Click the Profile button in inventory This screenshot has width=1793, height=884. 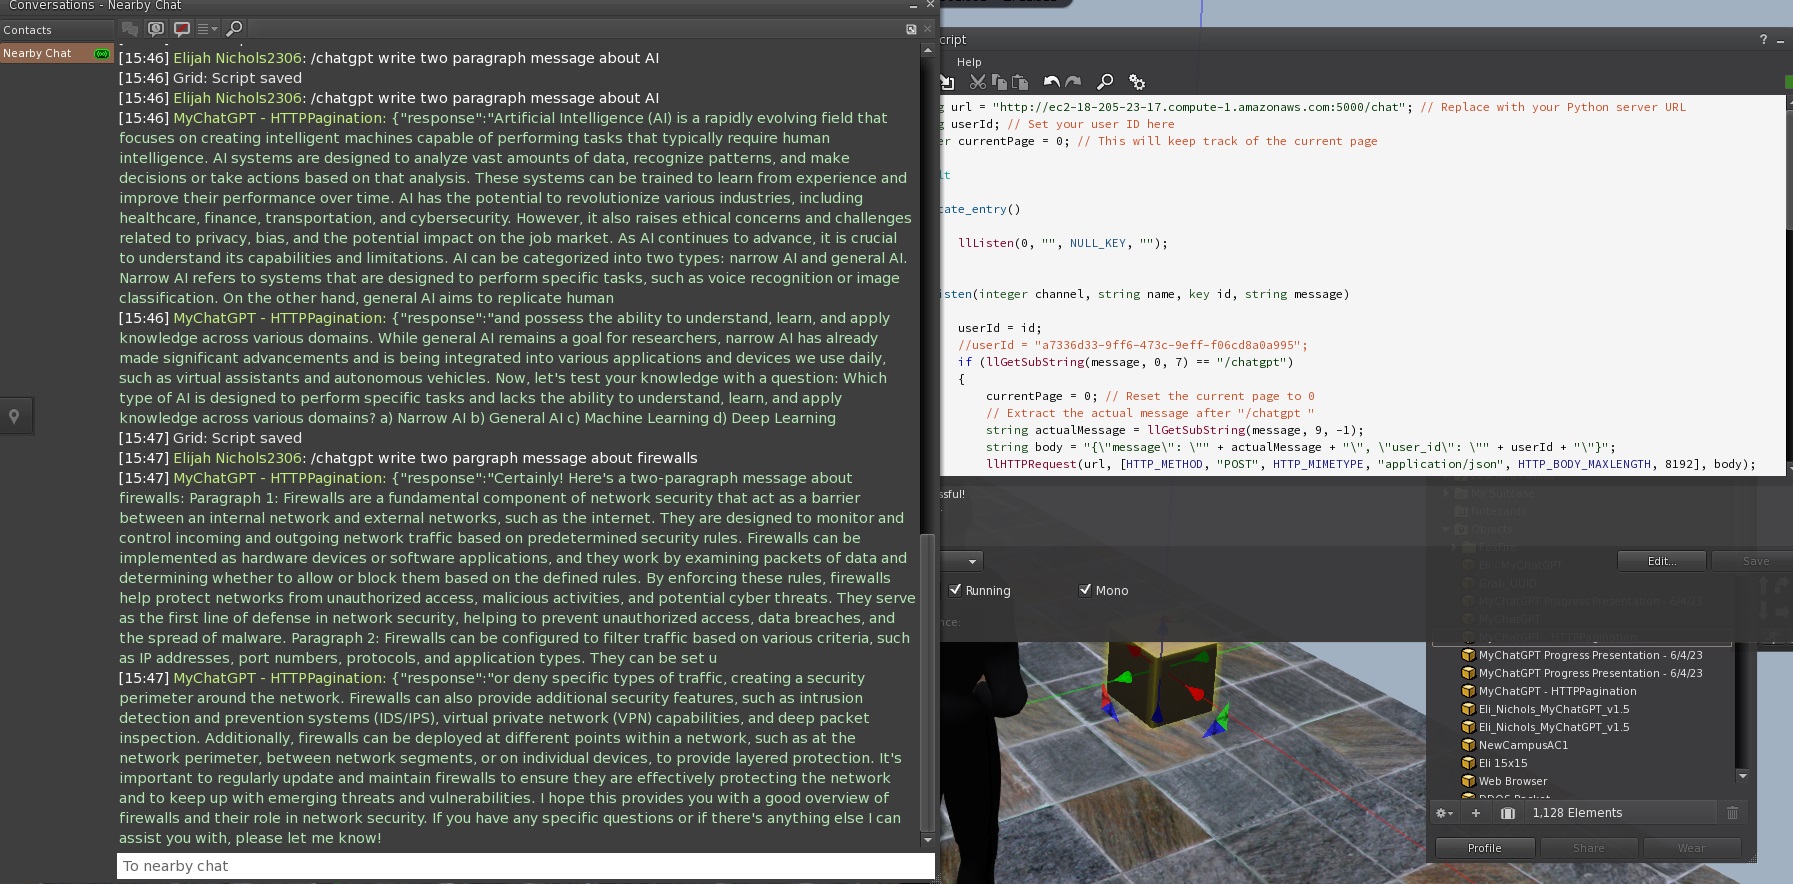[1484, 848]
